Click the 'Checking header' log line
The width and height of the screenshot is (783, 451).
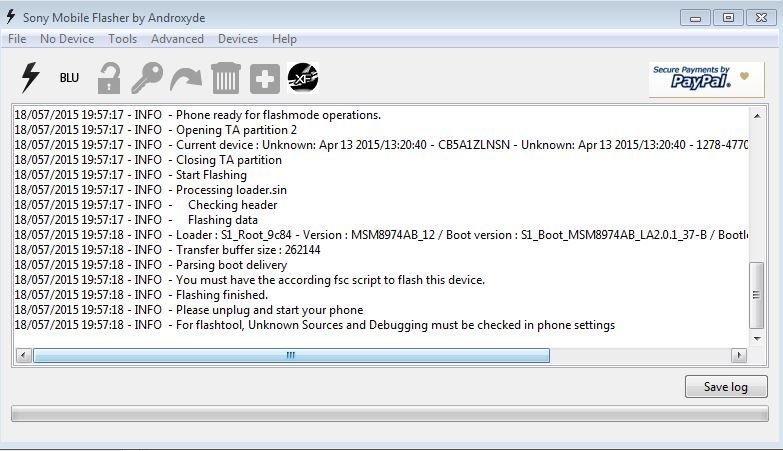(x=145, y=205)
